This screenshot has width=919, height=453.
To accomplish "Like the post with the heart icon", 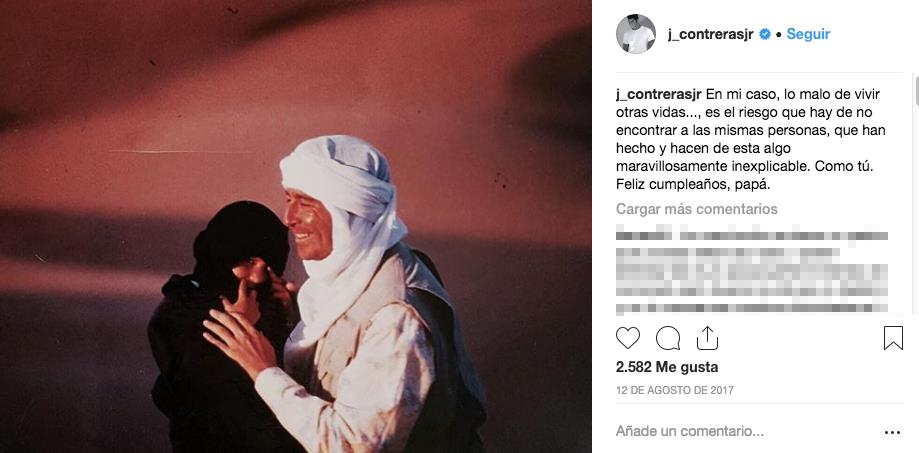I will pyautogui.click(x=628, y=338).
